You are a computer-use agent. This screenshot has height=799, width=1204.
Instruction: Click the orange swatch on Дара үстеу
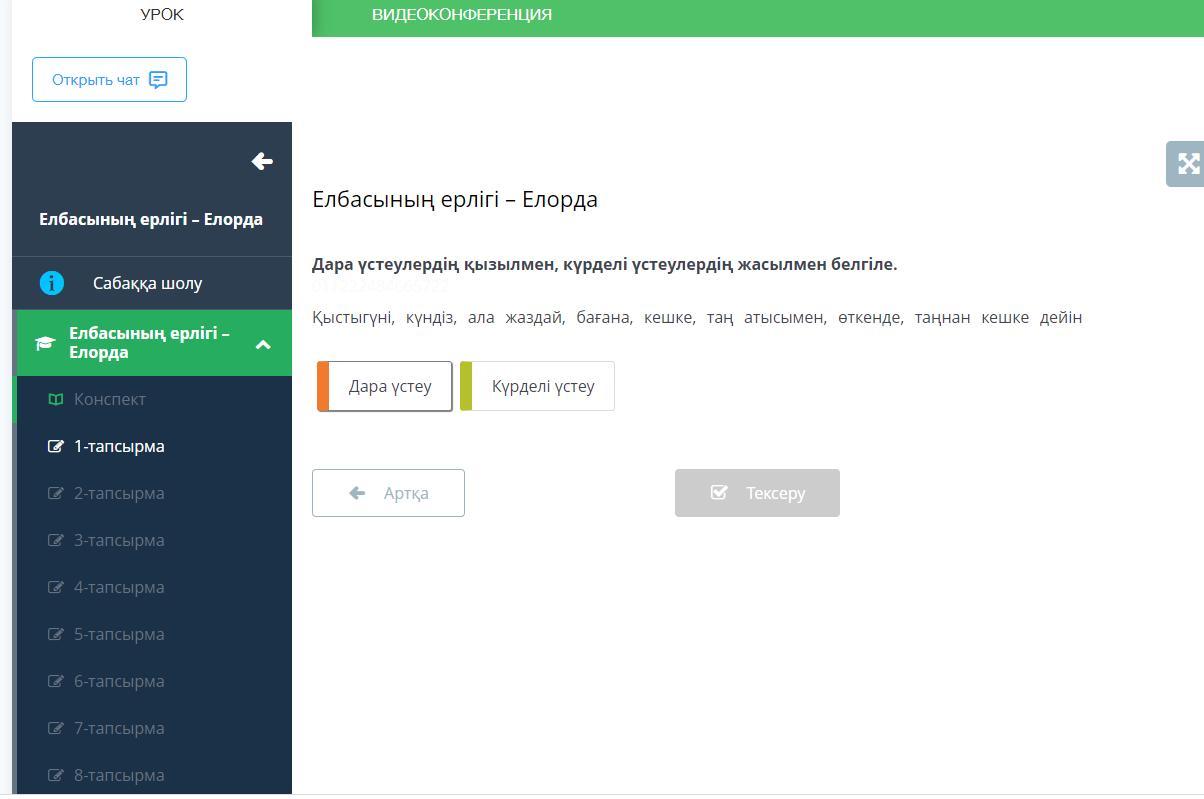click(x=323, y=386)
